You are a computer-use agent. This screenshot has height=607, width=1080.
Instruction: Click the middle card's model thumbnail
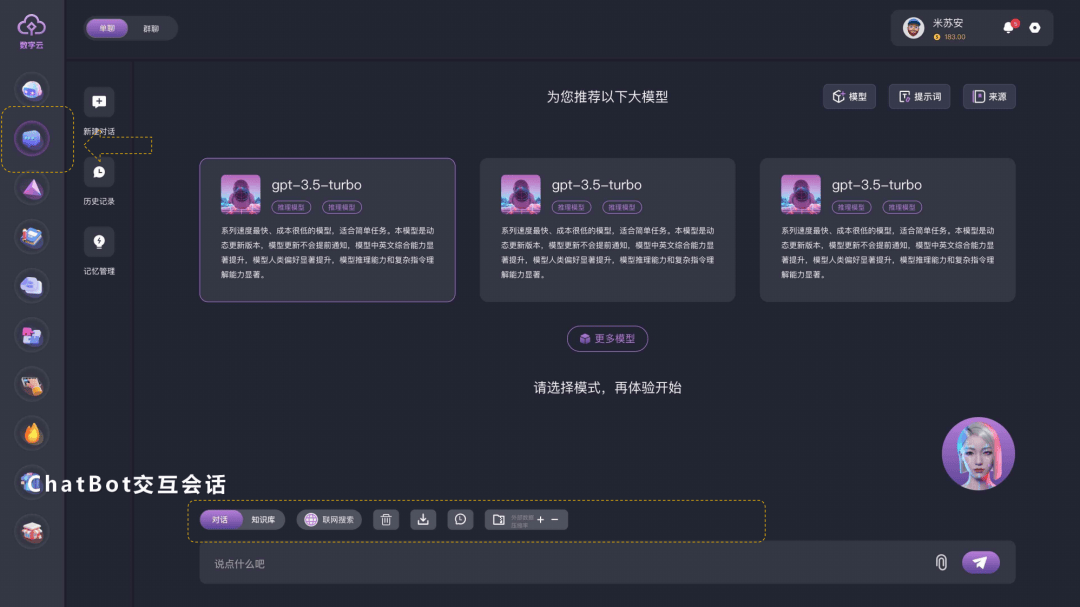coord(521,194)
